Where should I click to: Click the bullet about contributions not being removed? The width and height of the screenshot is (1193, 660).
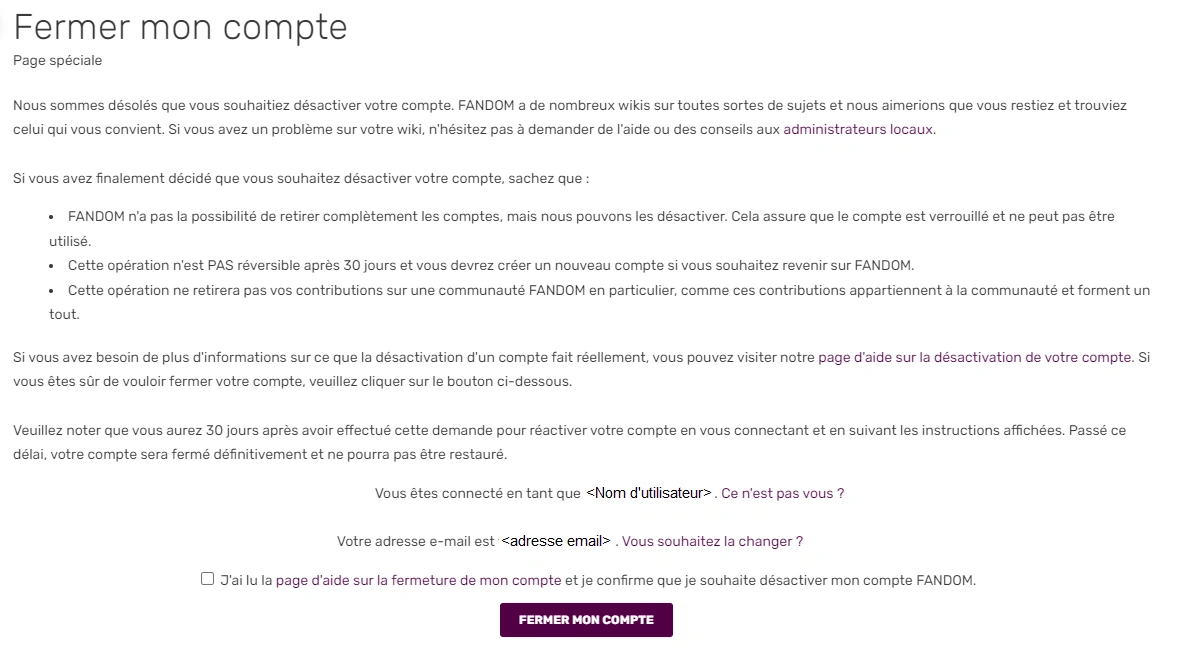coord(608,290)
